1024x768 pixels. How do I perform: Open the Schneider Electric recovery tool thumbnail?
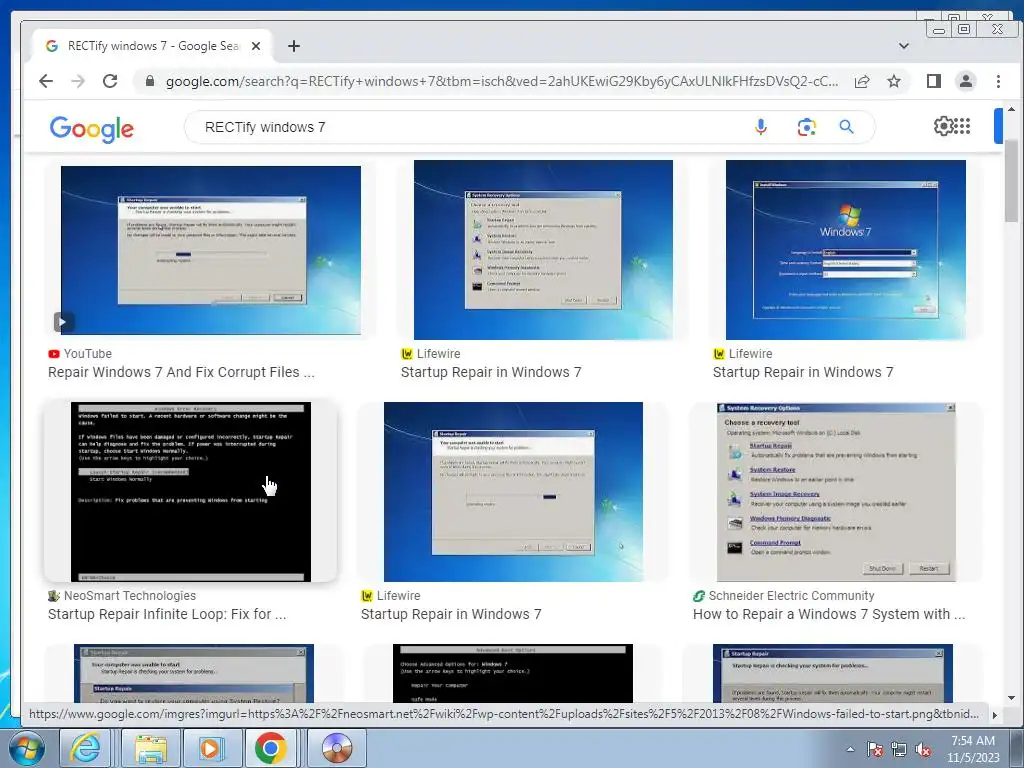click(x=836, y=492)
